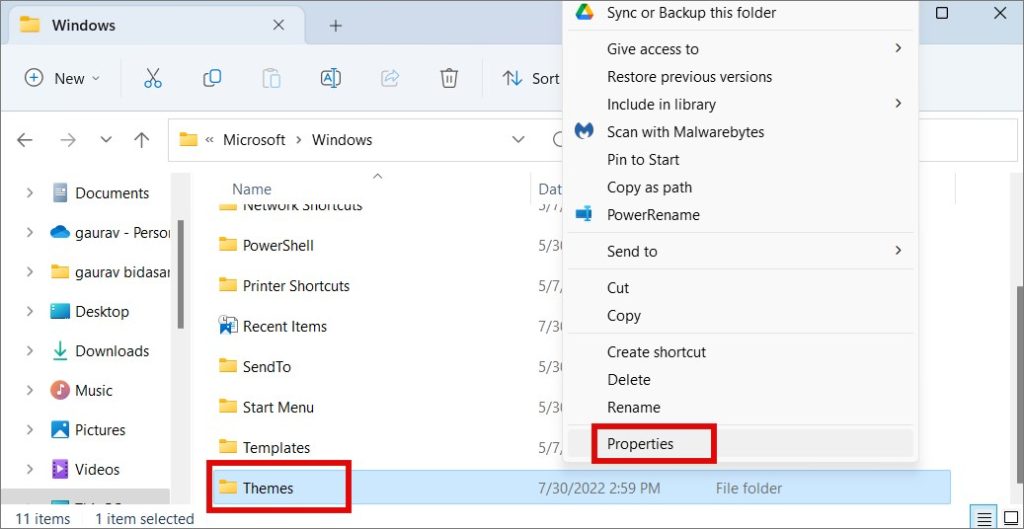Switch to details view layout icon

[x=984, y=517]
